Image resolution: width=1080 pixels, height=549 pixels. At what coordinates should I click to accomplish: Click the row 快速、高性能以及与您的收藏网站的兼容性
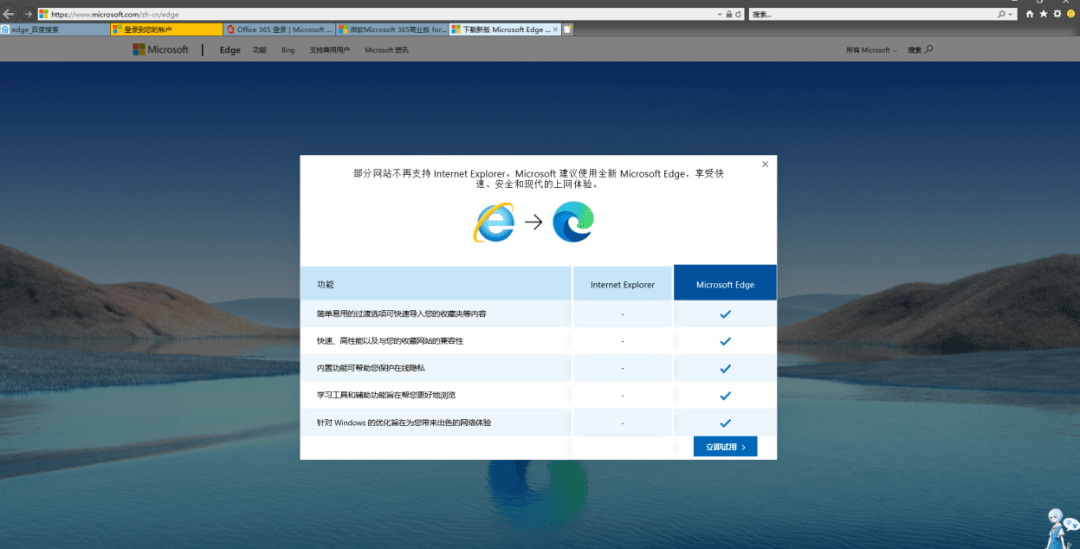539,341
